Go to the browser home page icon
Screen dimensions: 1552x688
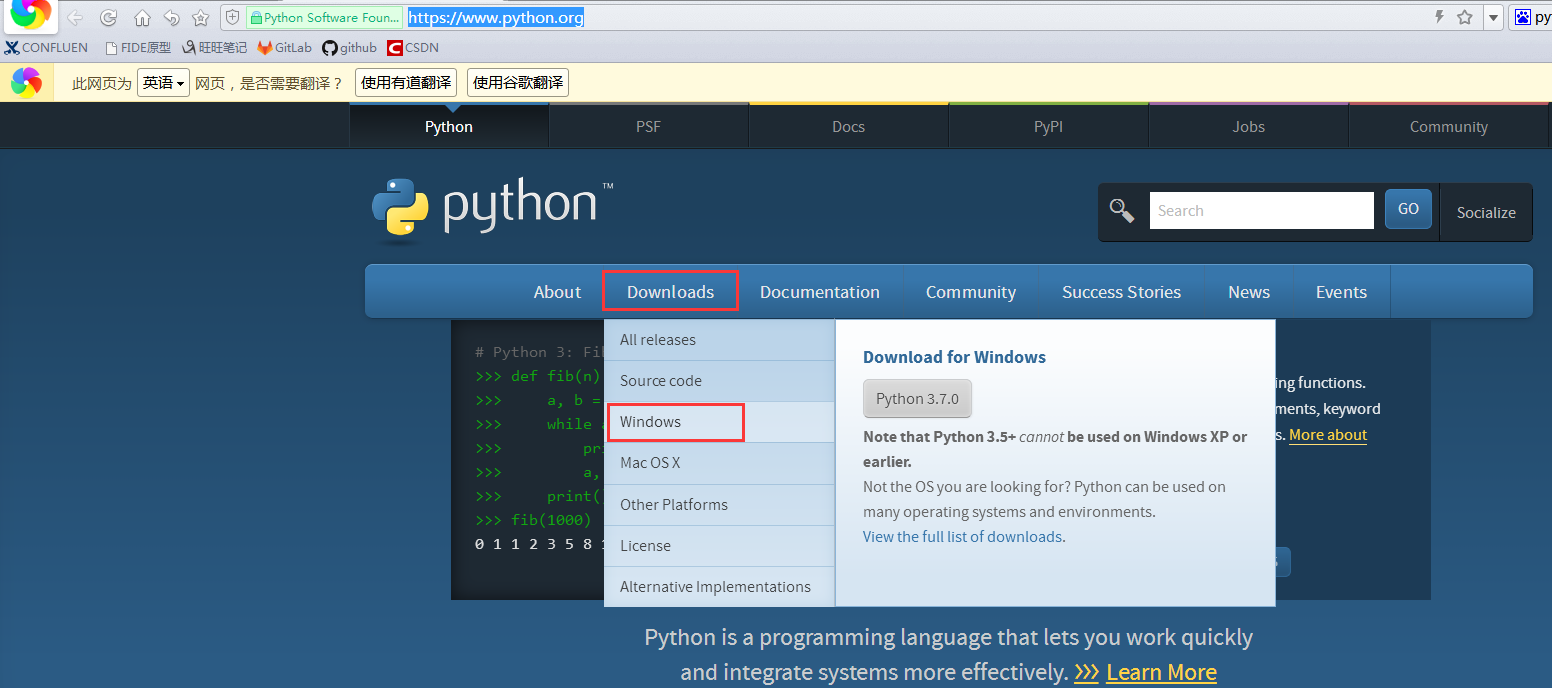142,18
